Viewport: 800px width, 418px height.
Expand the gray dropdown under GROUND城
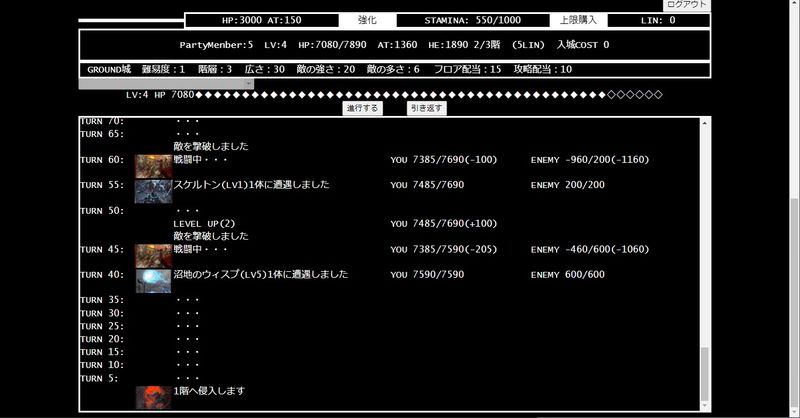pyautogui.click(x=166, y=84)
